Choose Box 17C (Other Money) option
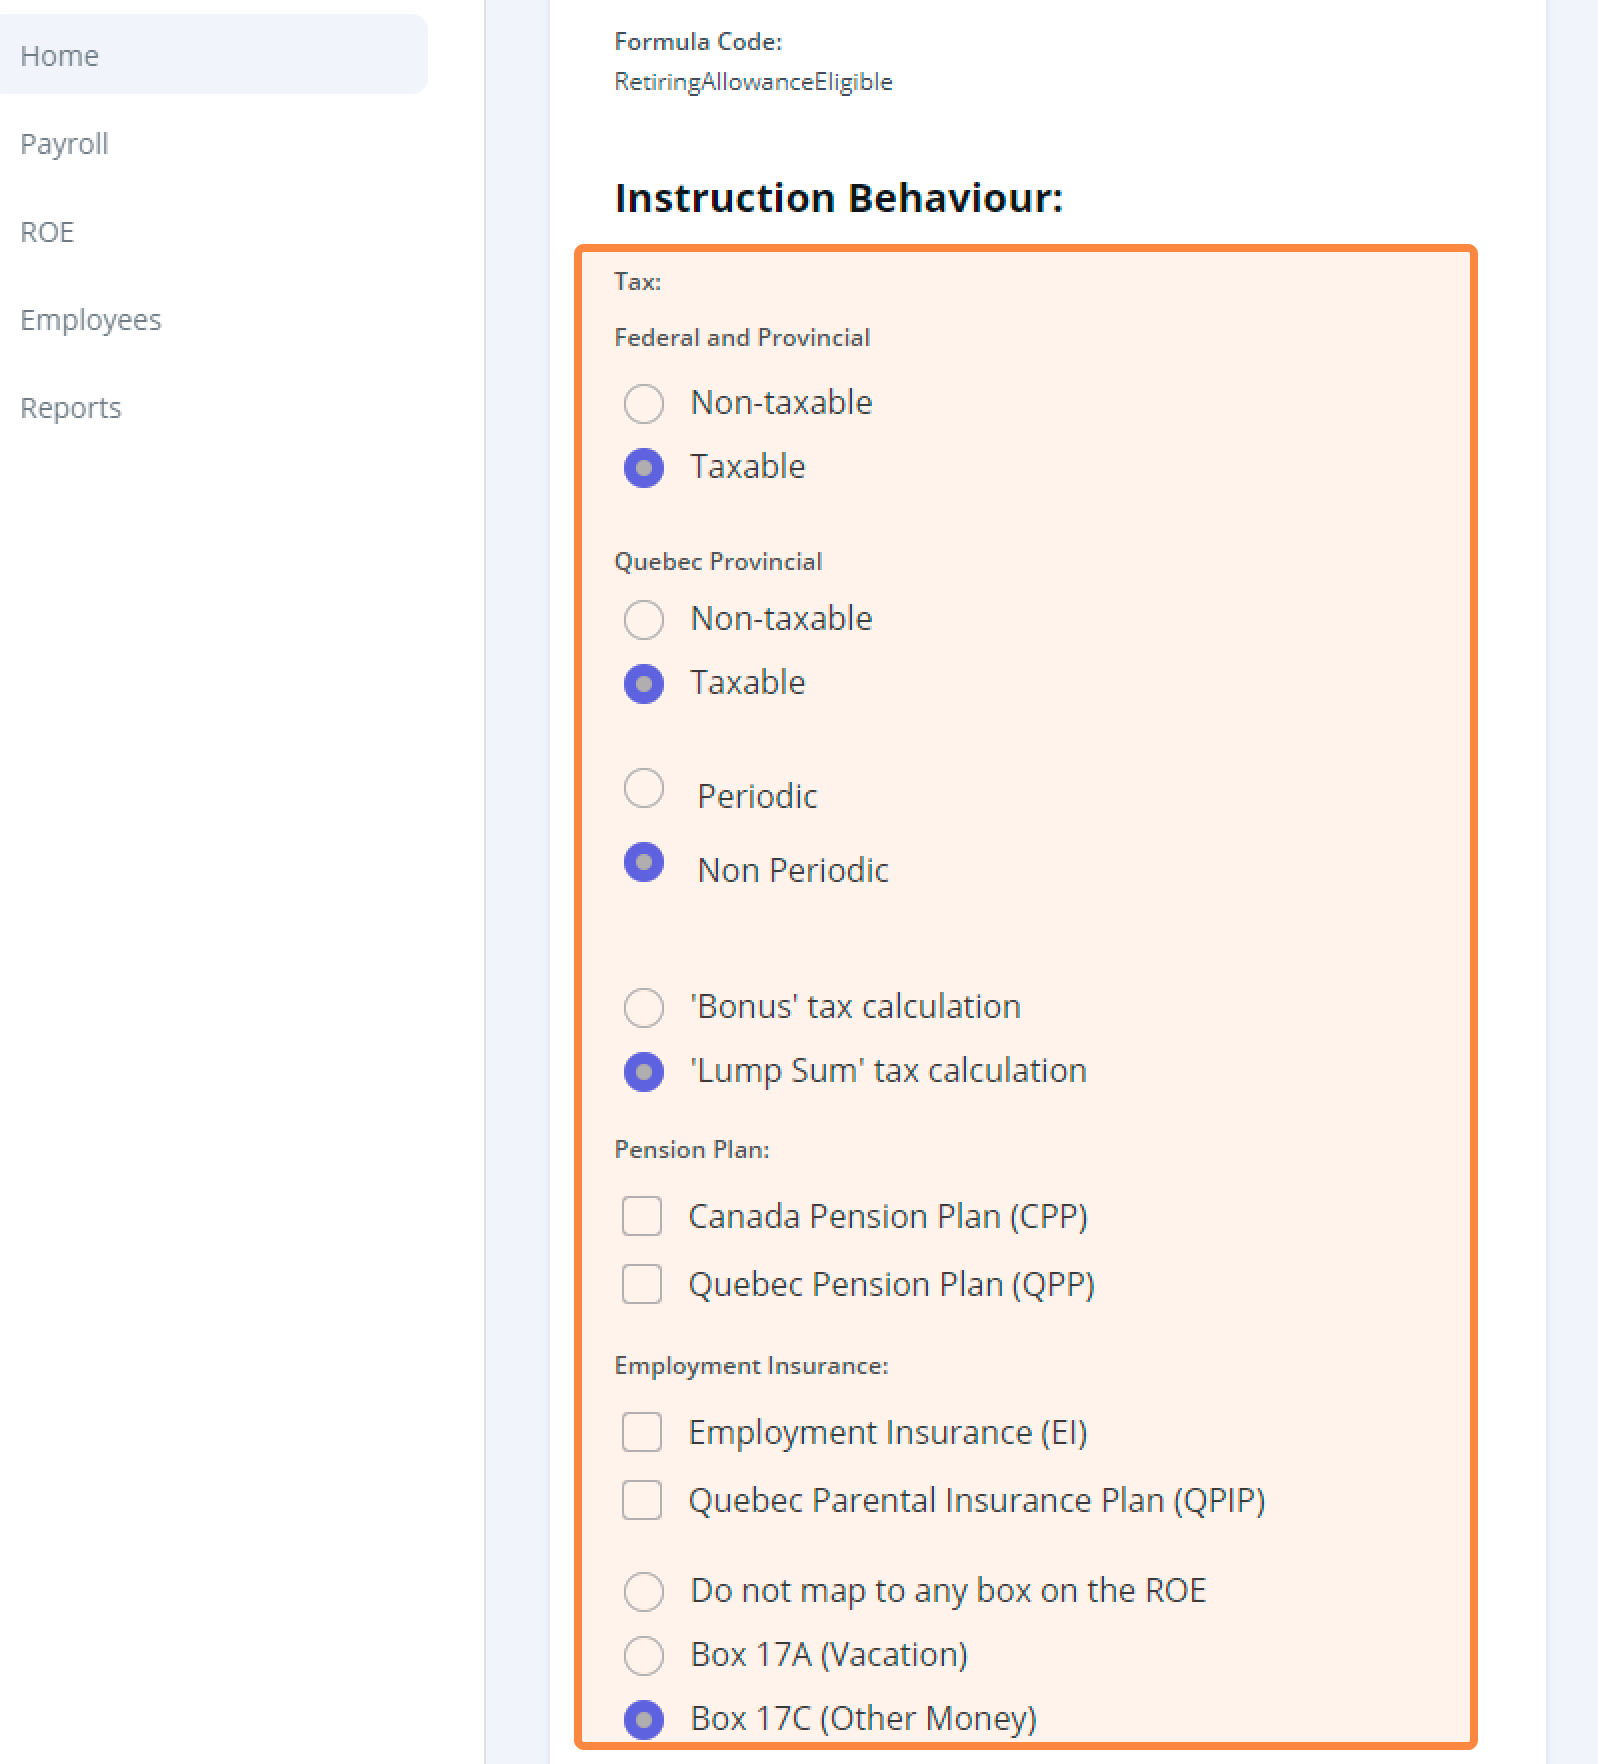Screen dimensions: 1598x1764 (x=643, y=1720)
